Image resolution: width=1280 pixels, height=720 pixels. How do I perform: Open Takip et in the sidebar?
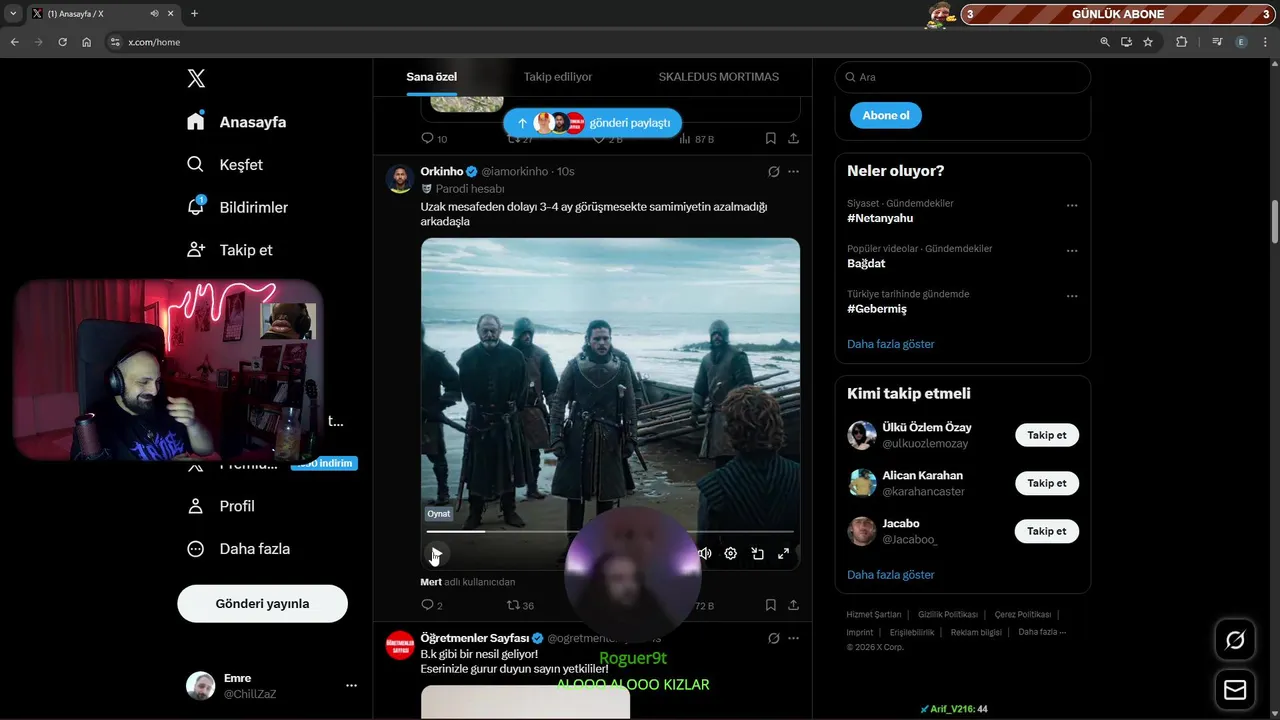(x=230, y=250)
